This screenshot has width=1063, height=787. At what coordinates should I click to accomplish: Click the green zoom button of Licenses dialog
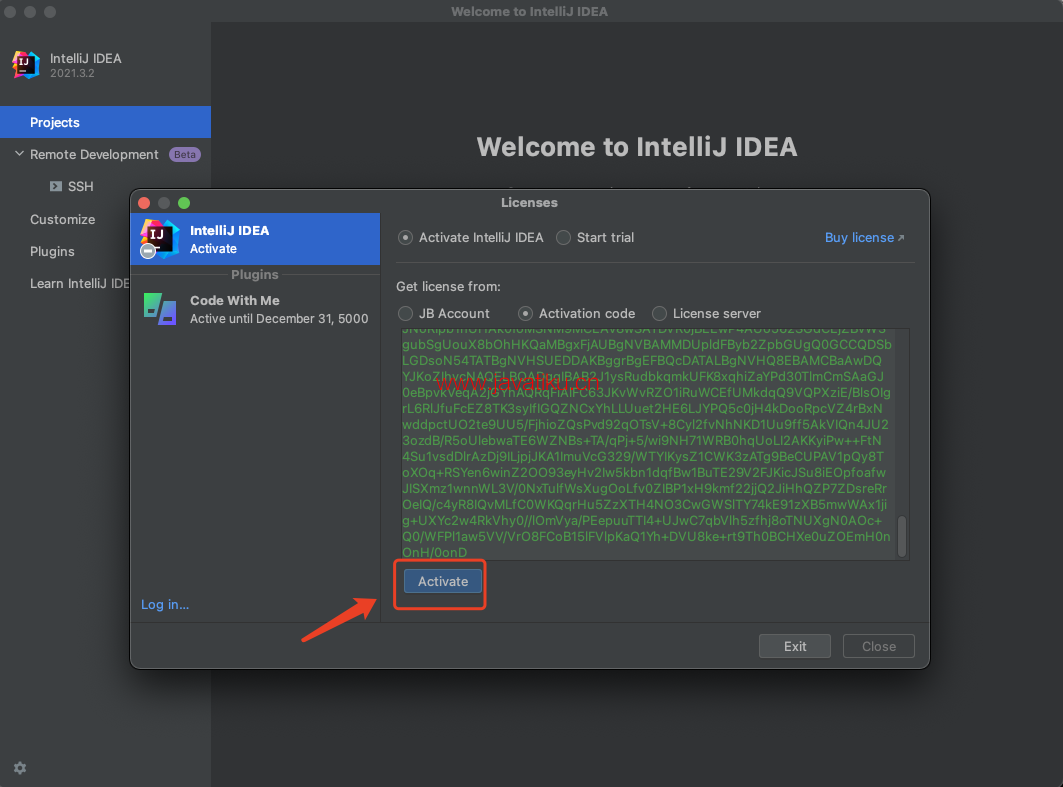pos(184,203)
